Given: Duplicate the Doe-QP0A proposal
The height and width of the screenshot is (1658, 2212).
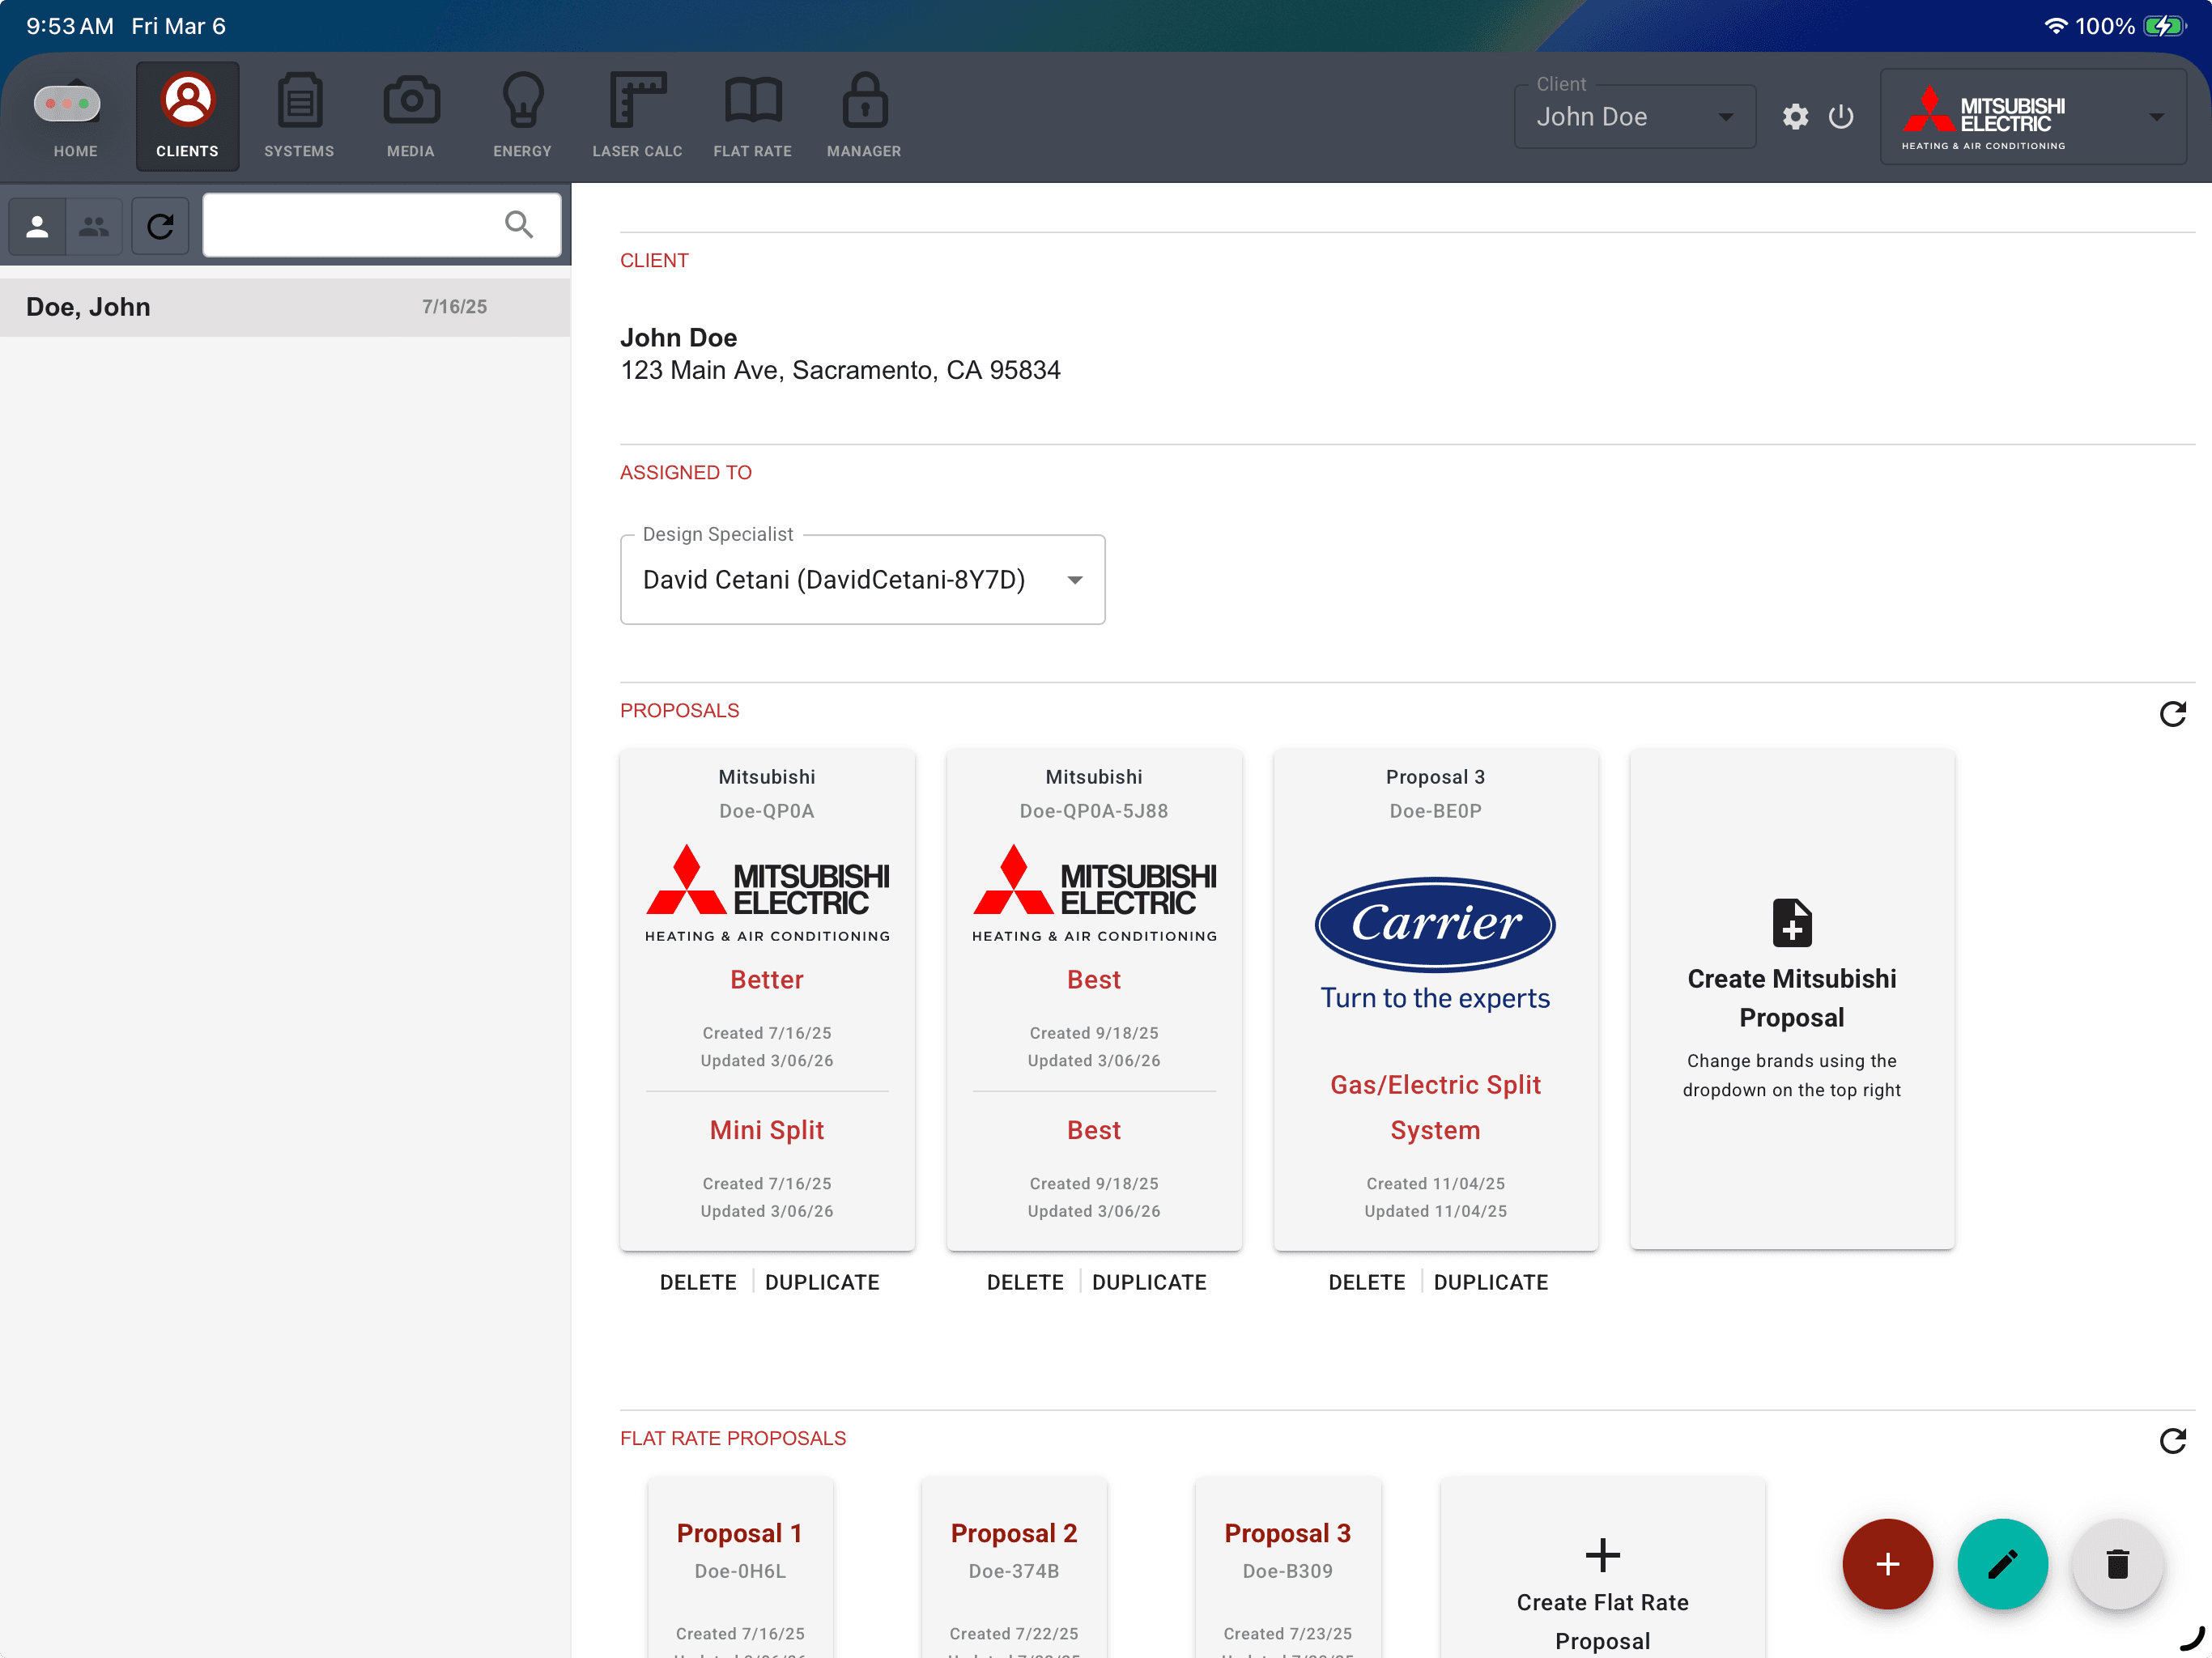Looking at the screenshot, I should tap(822, 1282).
